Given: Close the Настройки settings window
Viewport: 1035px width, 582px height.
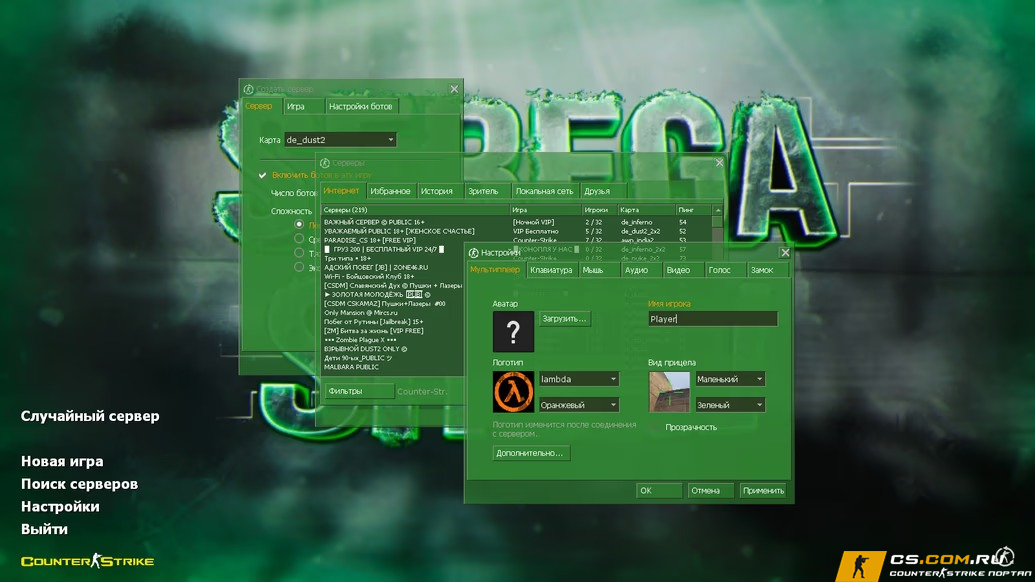Looking at the screenshot, I should click(x=785, y=253).
